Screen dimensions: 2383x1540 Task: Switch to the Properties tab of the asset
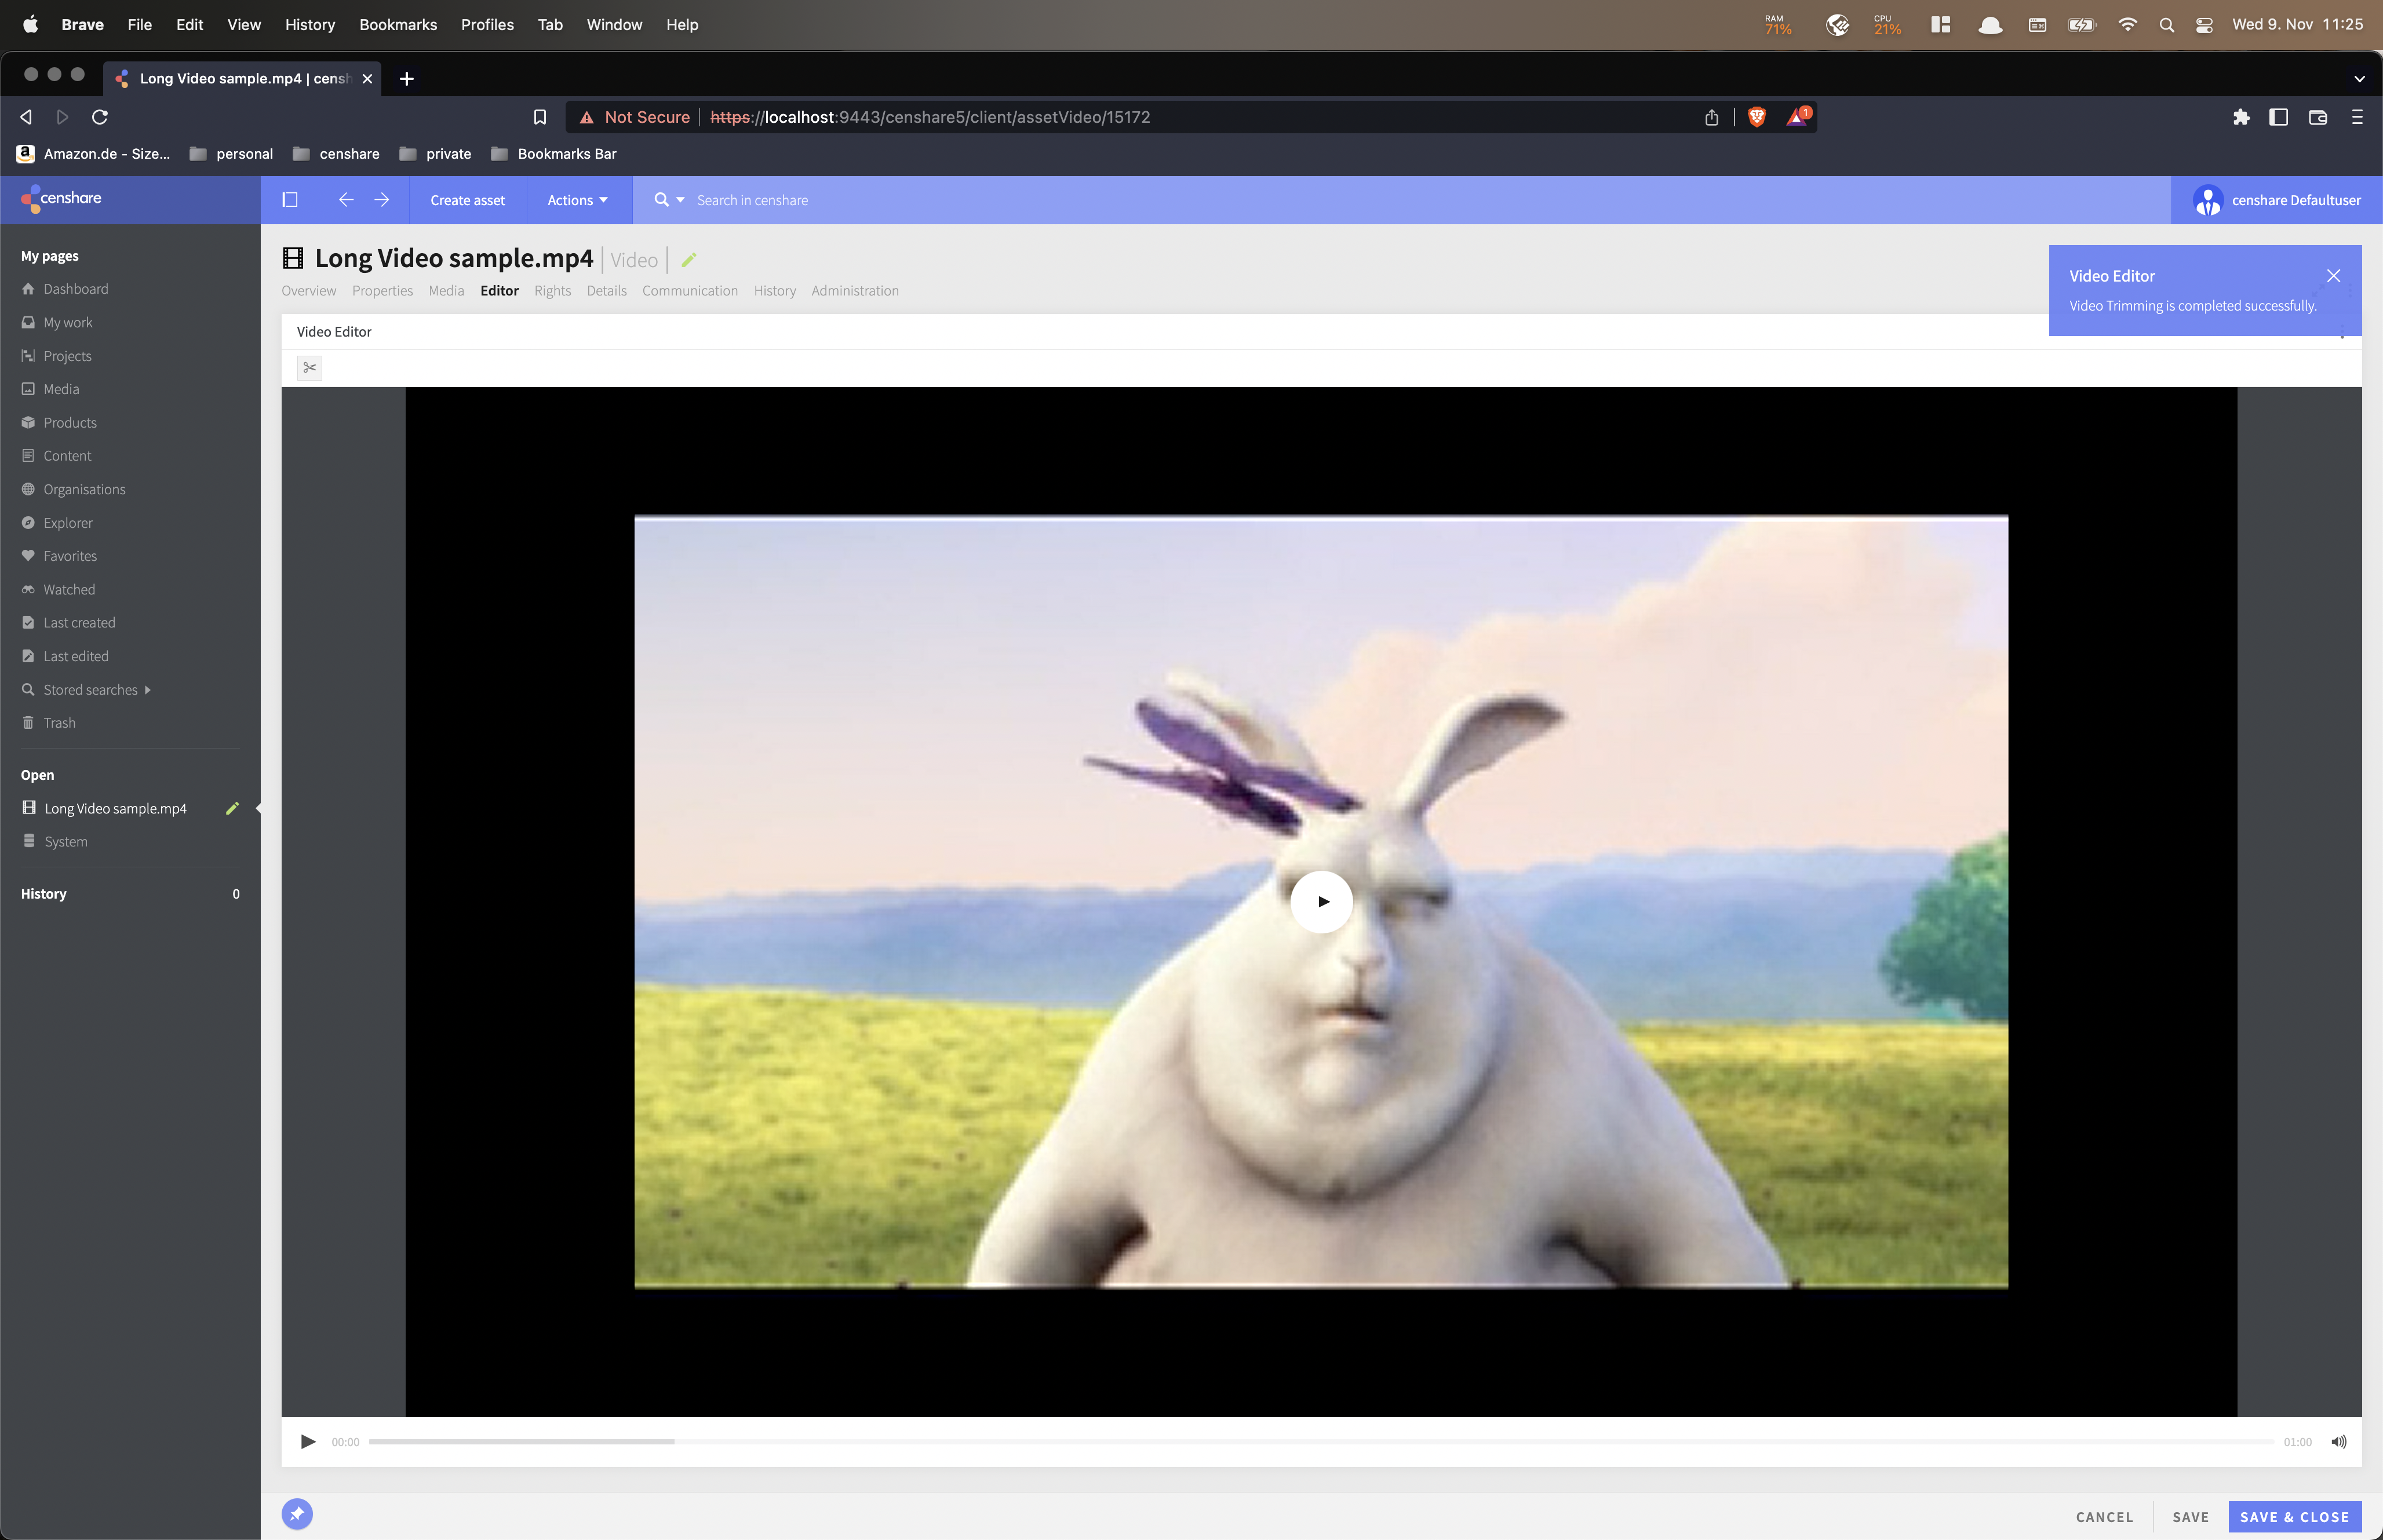point(383,291)
